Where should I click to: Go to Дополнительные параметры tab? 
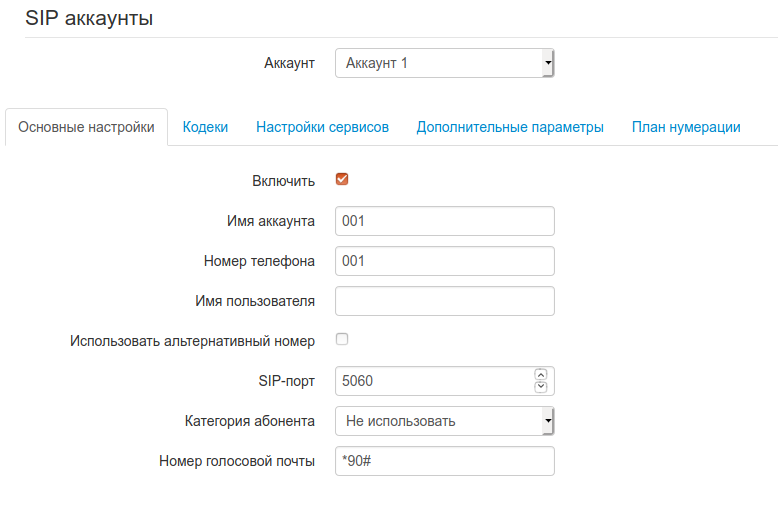tap(510, 127)
